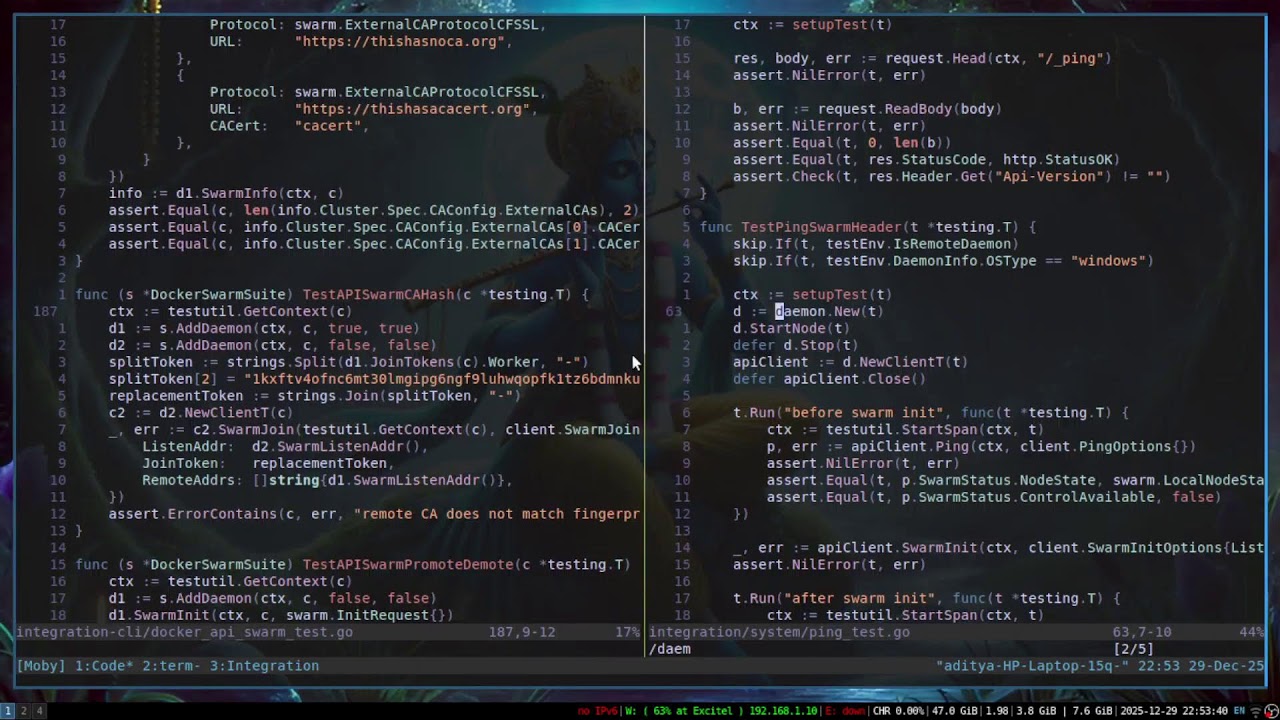Viewport: 1280px width, 720px height.
Task: Click t.Run("after swarm init") line
Action: [926, 598]
